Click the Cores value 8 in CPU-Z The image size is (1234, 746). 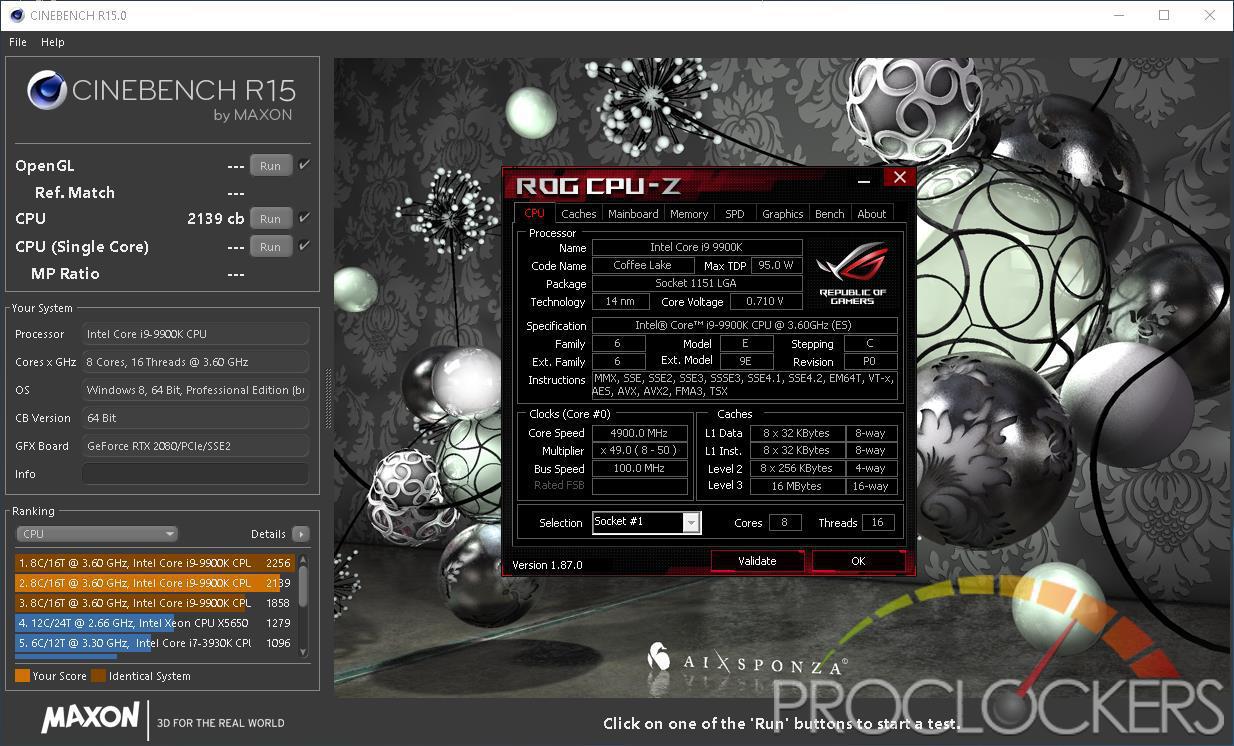coord(785,523)
